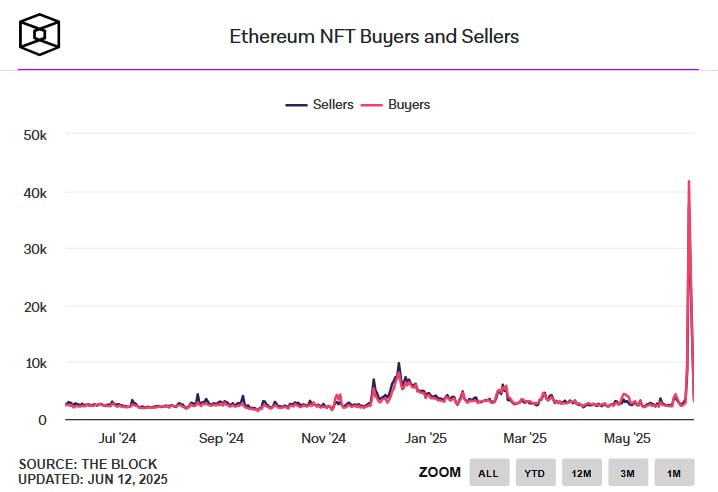Zoom chart to 1M

(x=674, y=472)
